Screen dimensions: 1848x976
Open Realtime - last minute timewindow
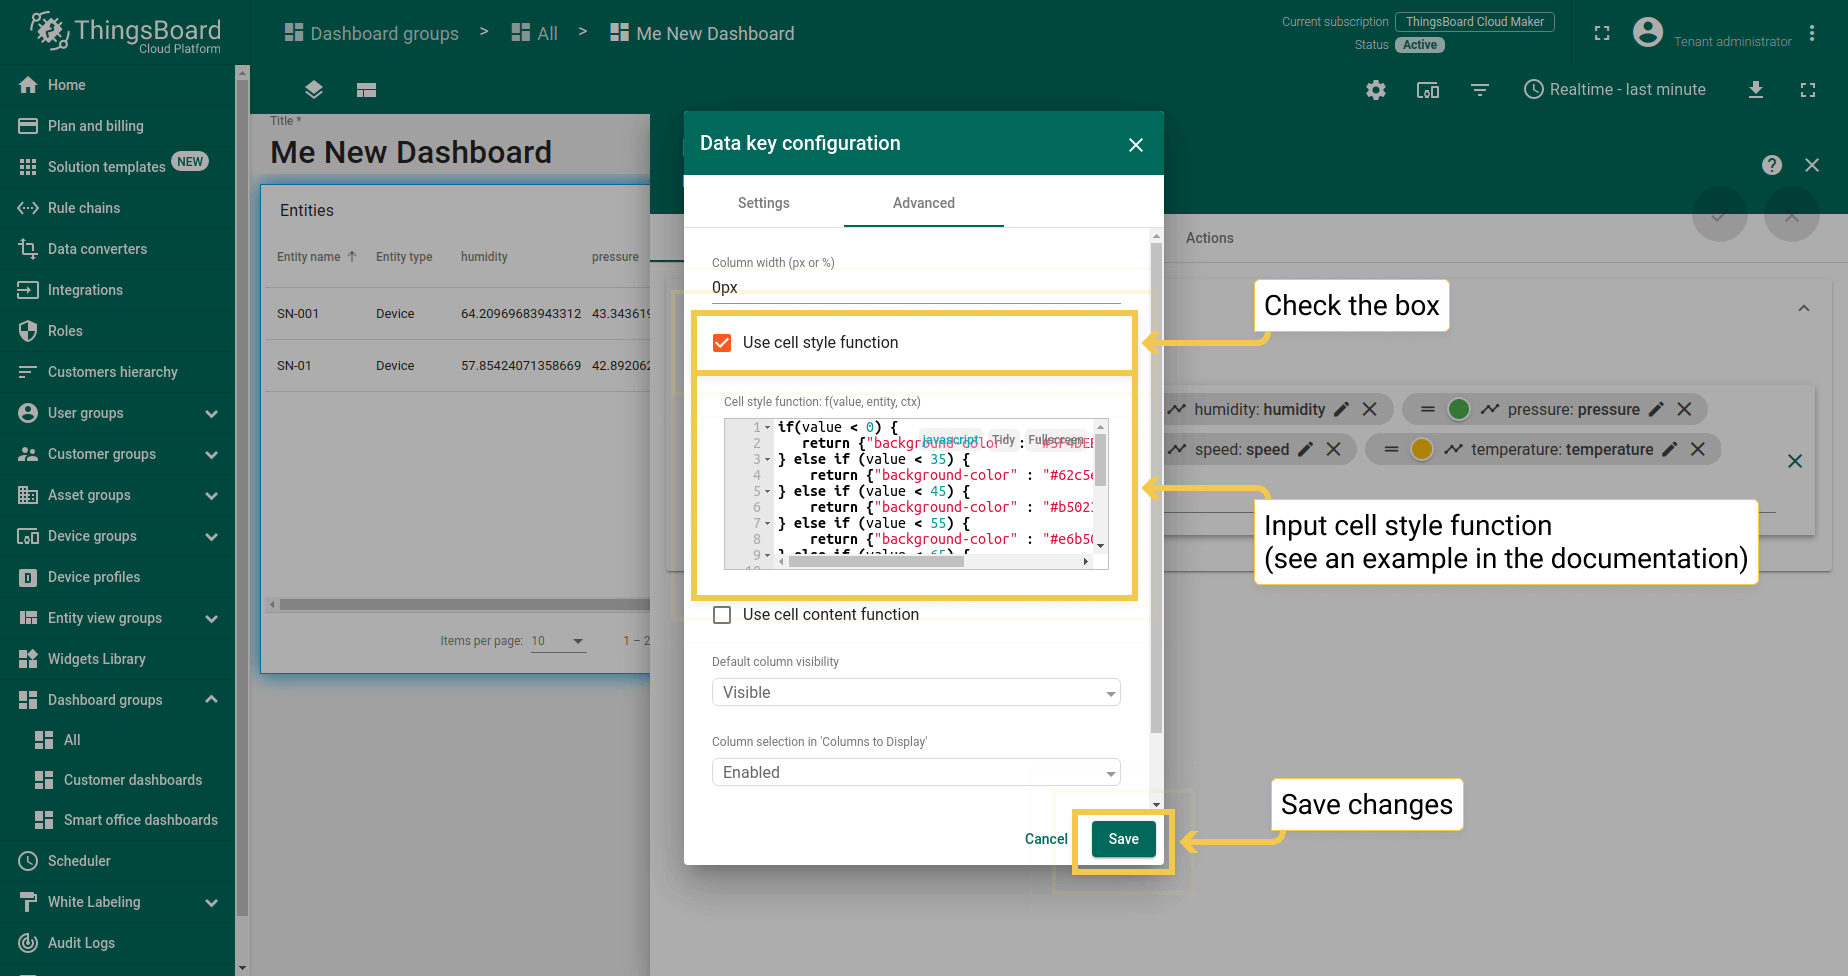coord(1614,90)
